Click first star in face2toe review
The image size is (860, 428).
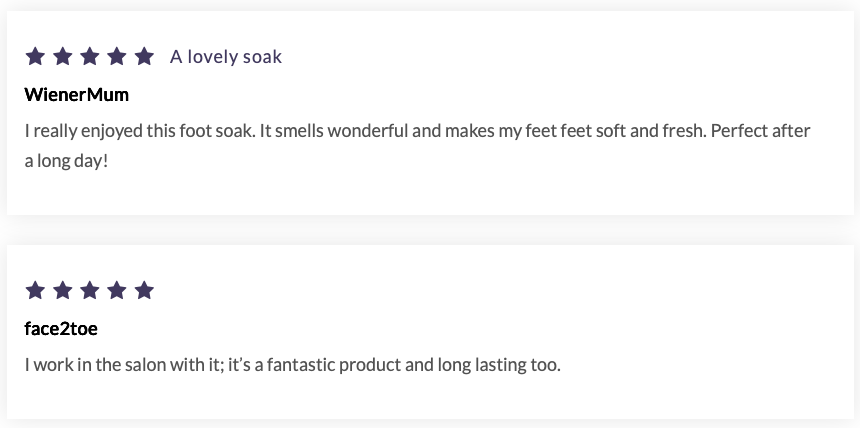[x=35, y=291]
